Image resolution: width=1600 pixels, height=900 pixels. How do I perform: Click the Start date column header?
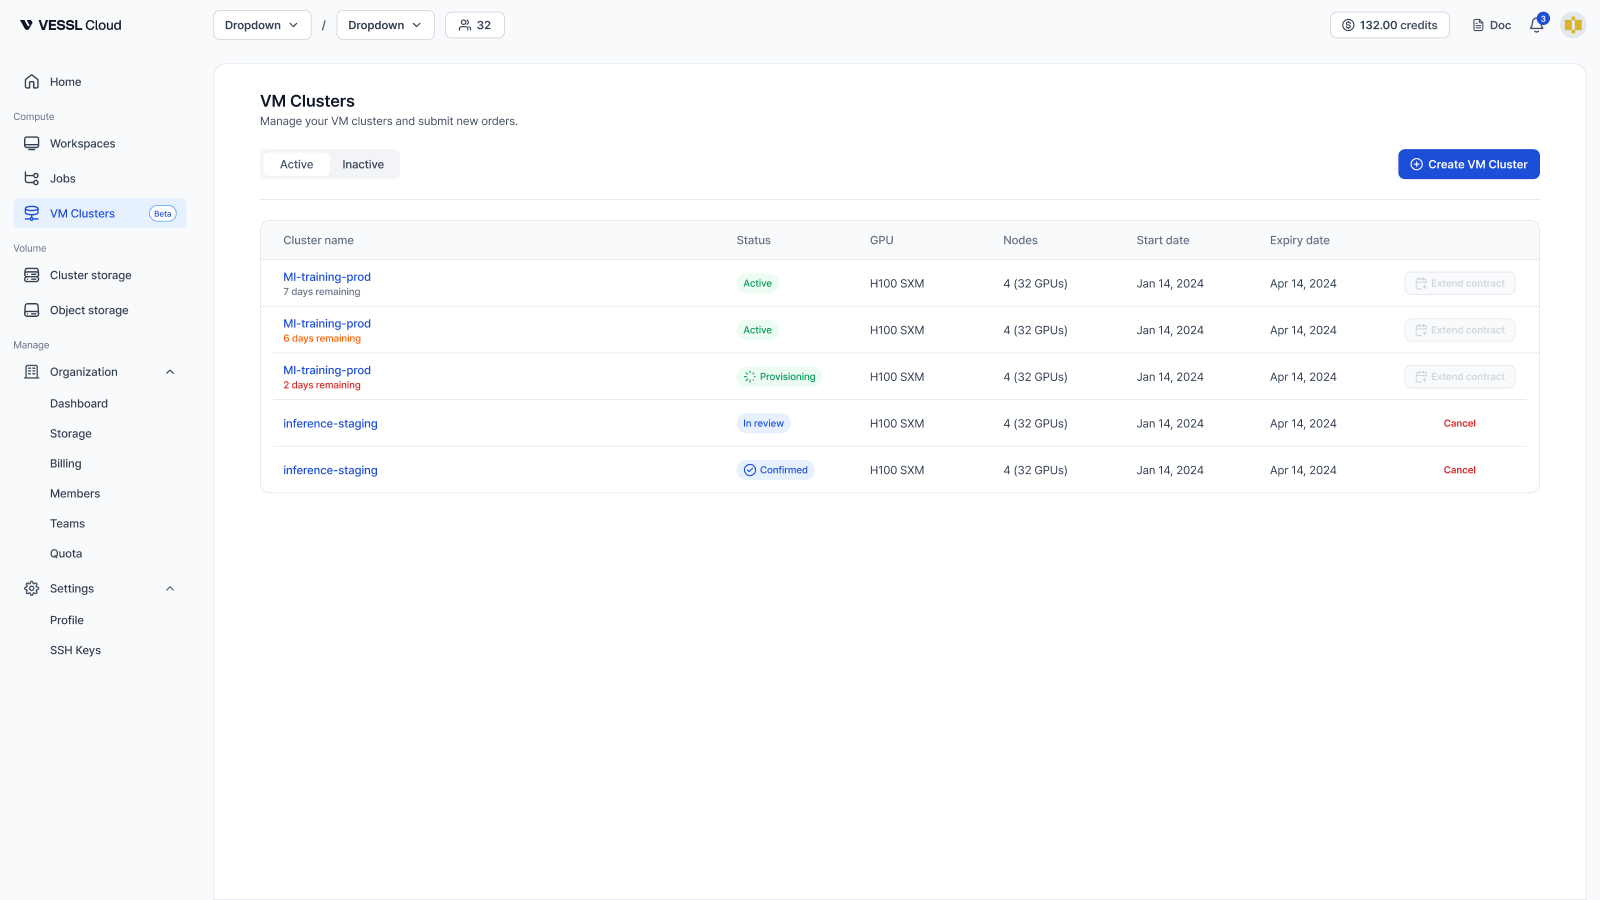pos(1162,241)
